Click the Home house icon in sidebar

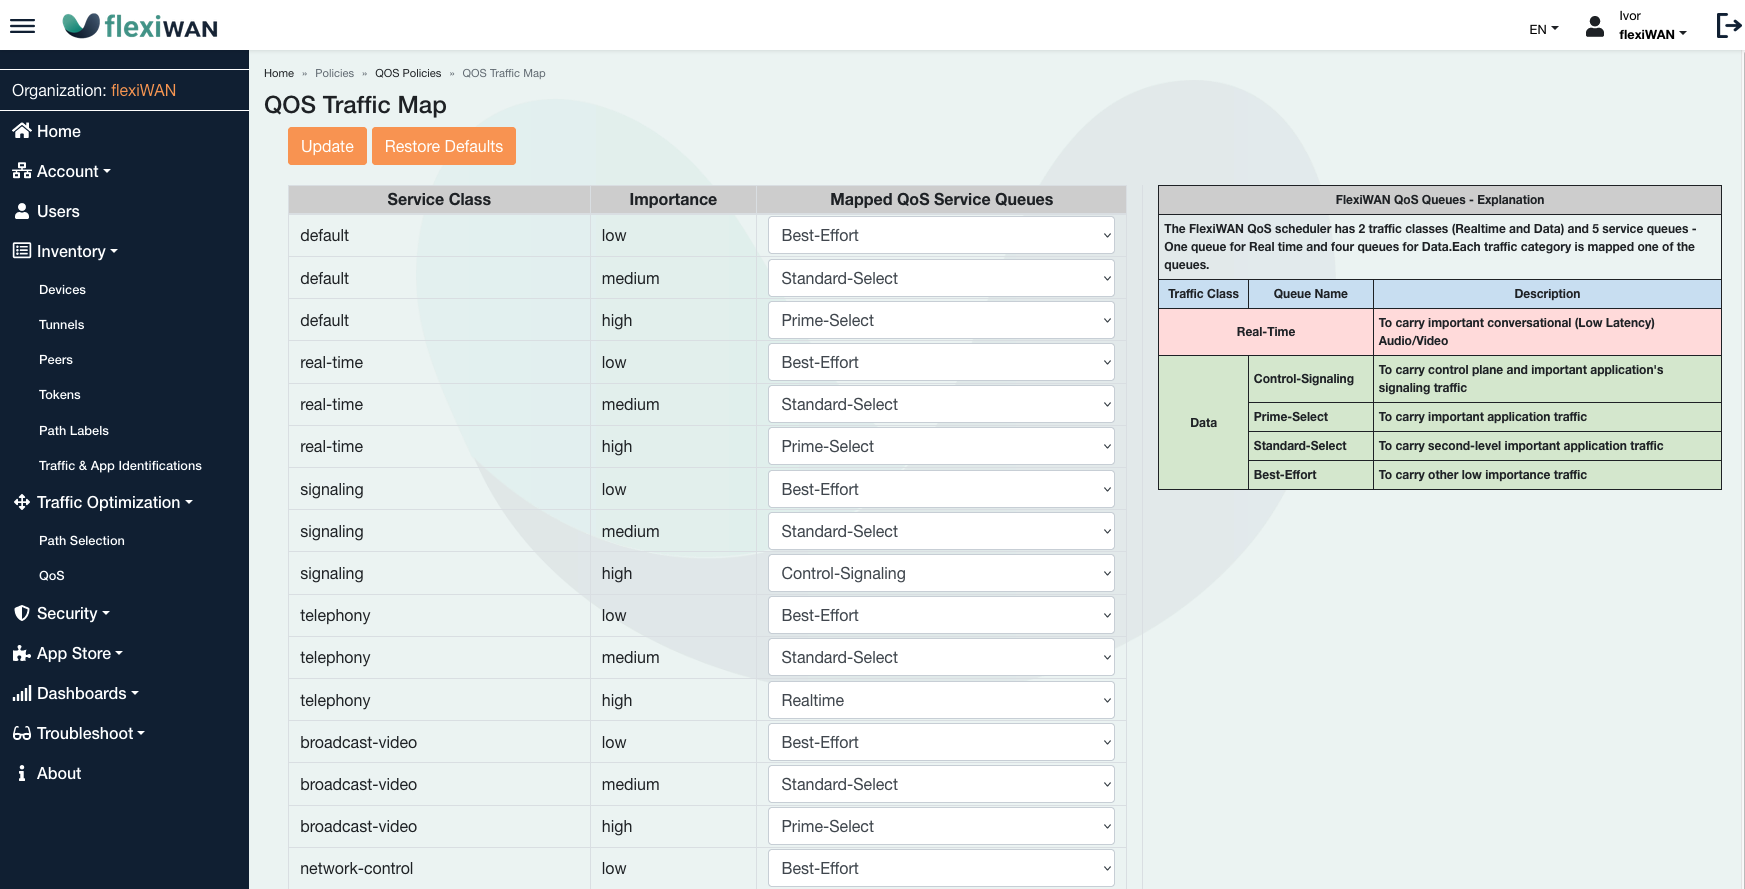point(21,131)
